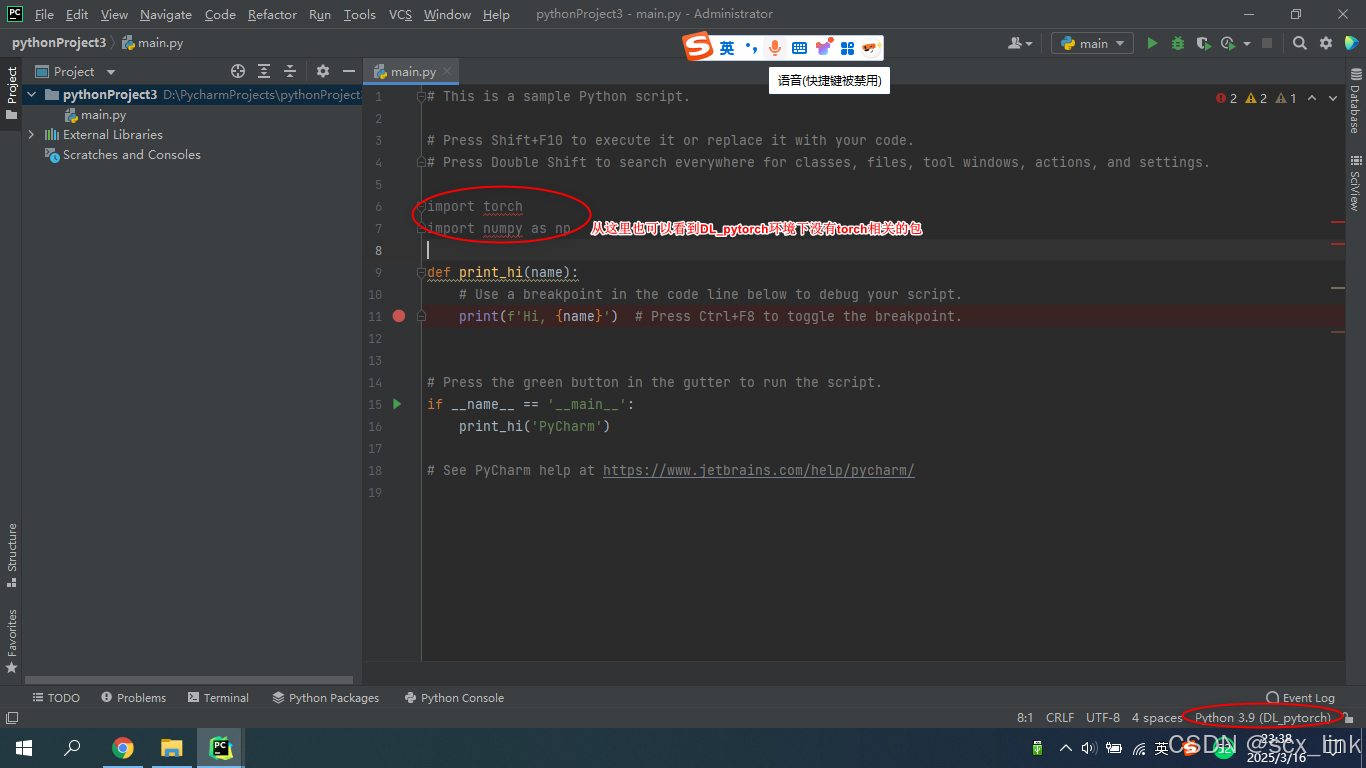Click Sogou toolbox grid icon
Viewport: 1366px width, 768px height.
coord(847,48)
